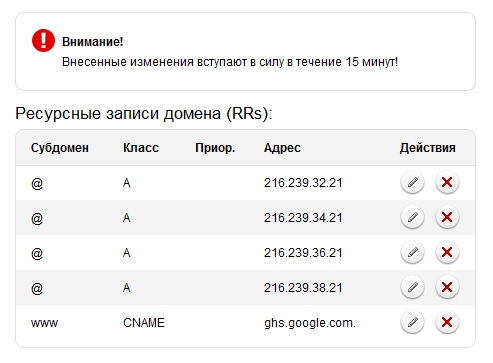493x363 pixels.
Task: Remove the 216.239.38.21 A record
Action: (x=447, y=287)
